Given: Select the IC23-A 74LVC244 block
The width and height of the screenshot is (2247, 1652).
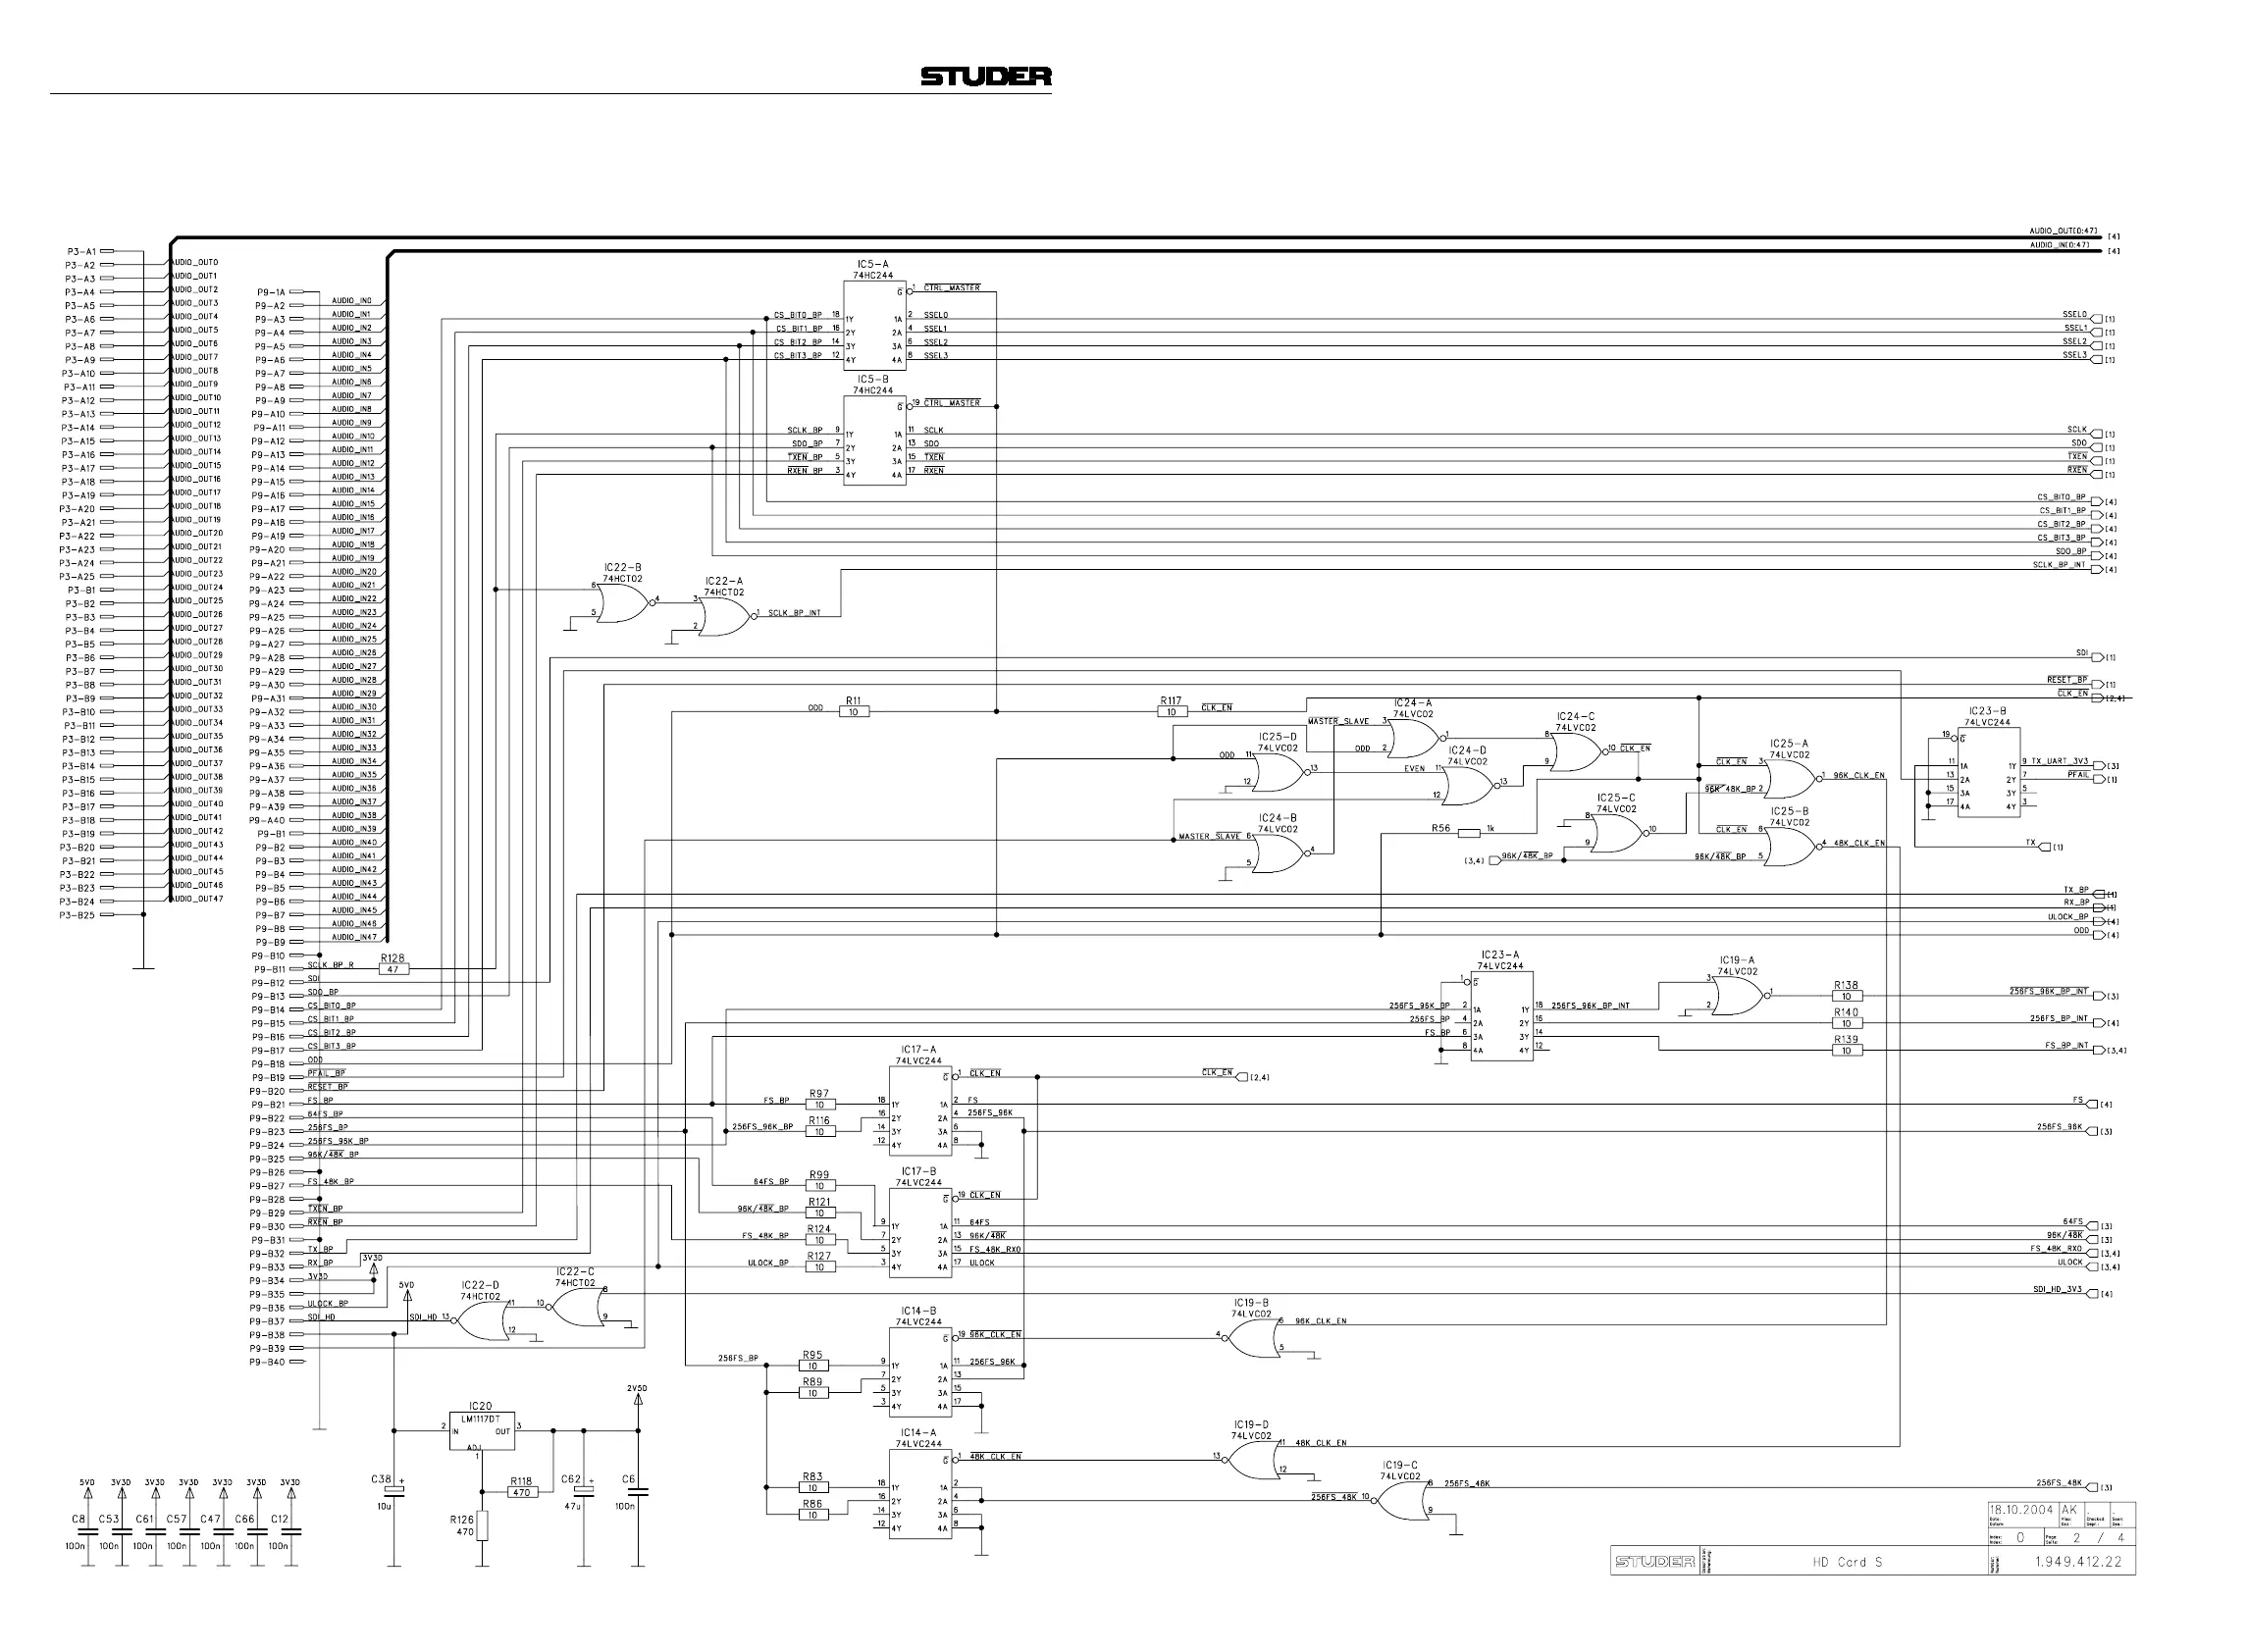Looking at the screenshot, I should tap(1501, 1016).
